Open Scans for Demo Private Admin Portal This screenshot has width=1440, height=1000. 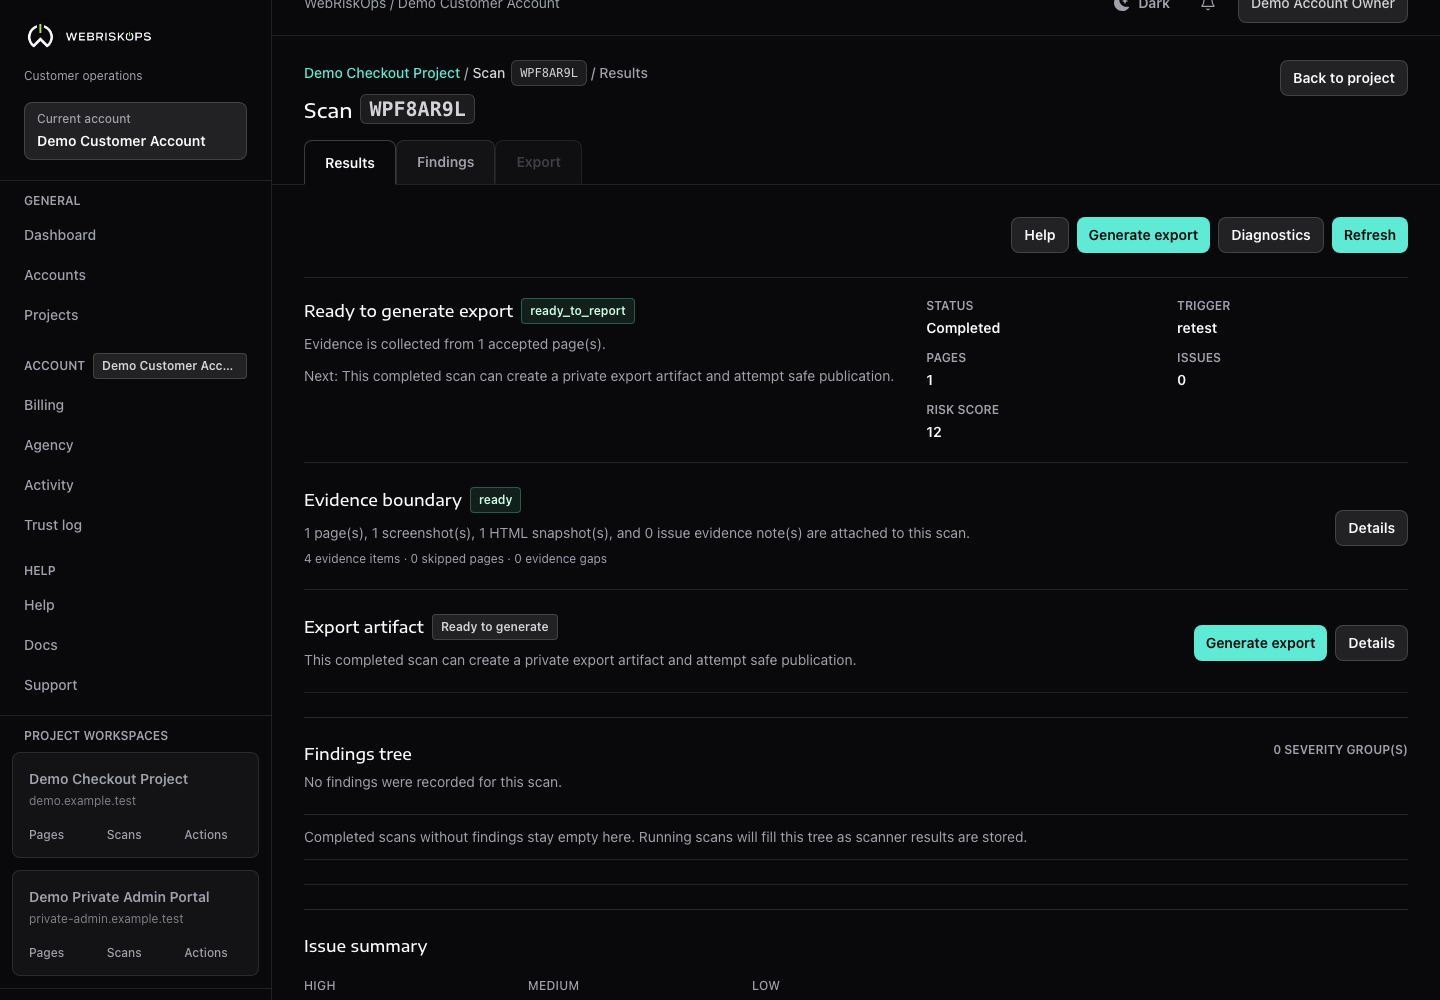124,953
